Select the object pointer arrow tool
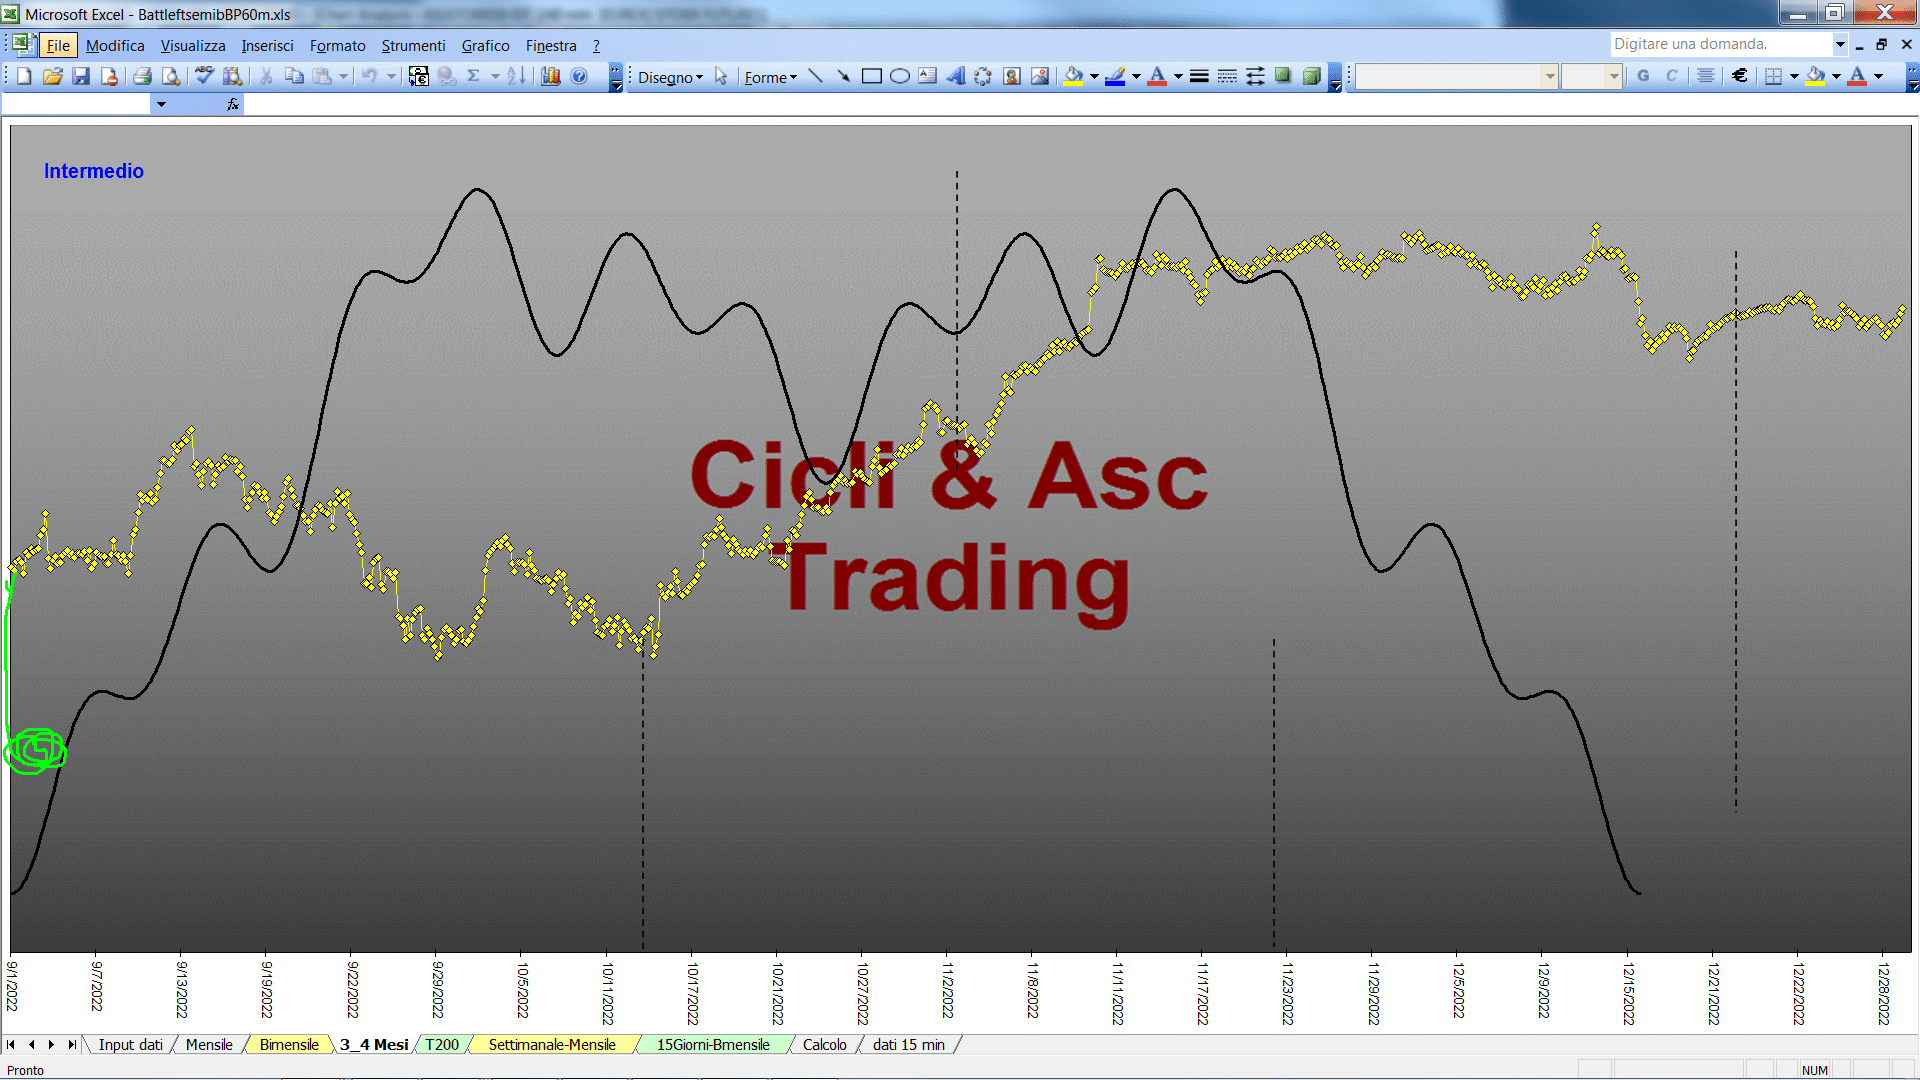 pos(721,77)
